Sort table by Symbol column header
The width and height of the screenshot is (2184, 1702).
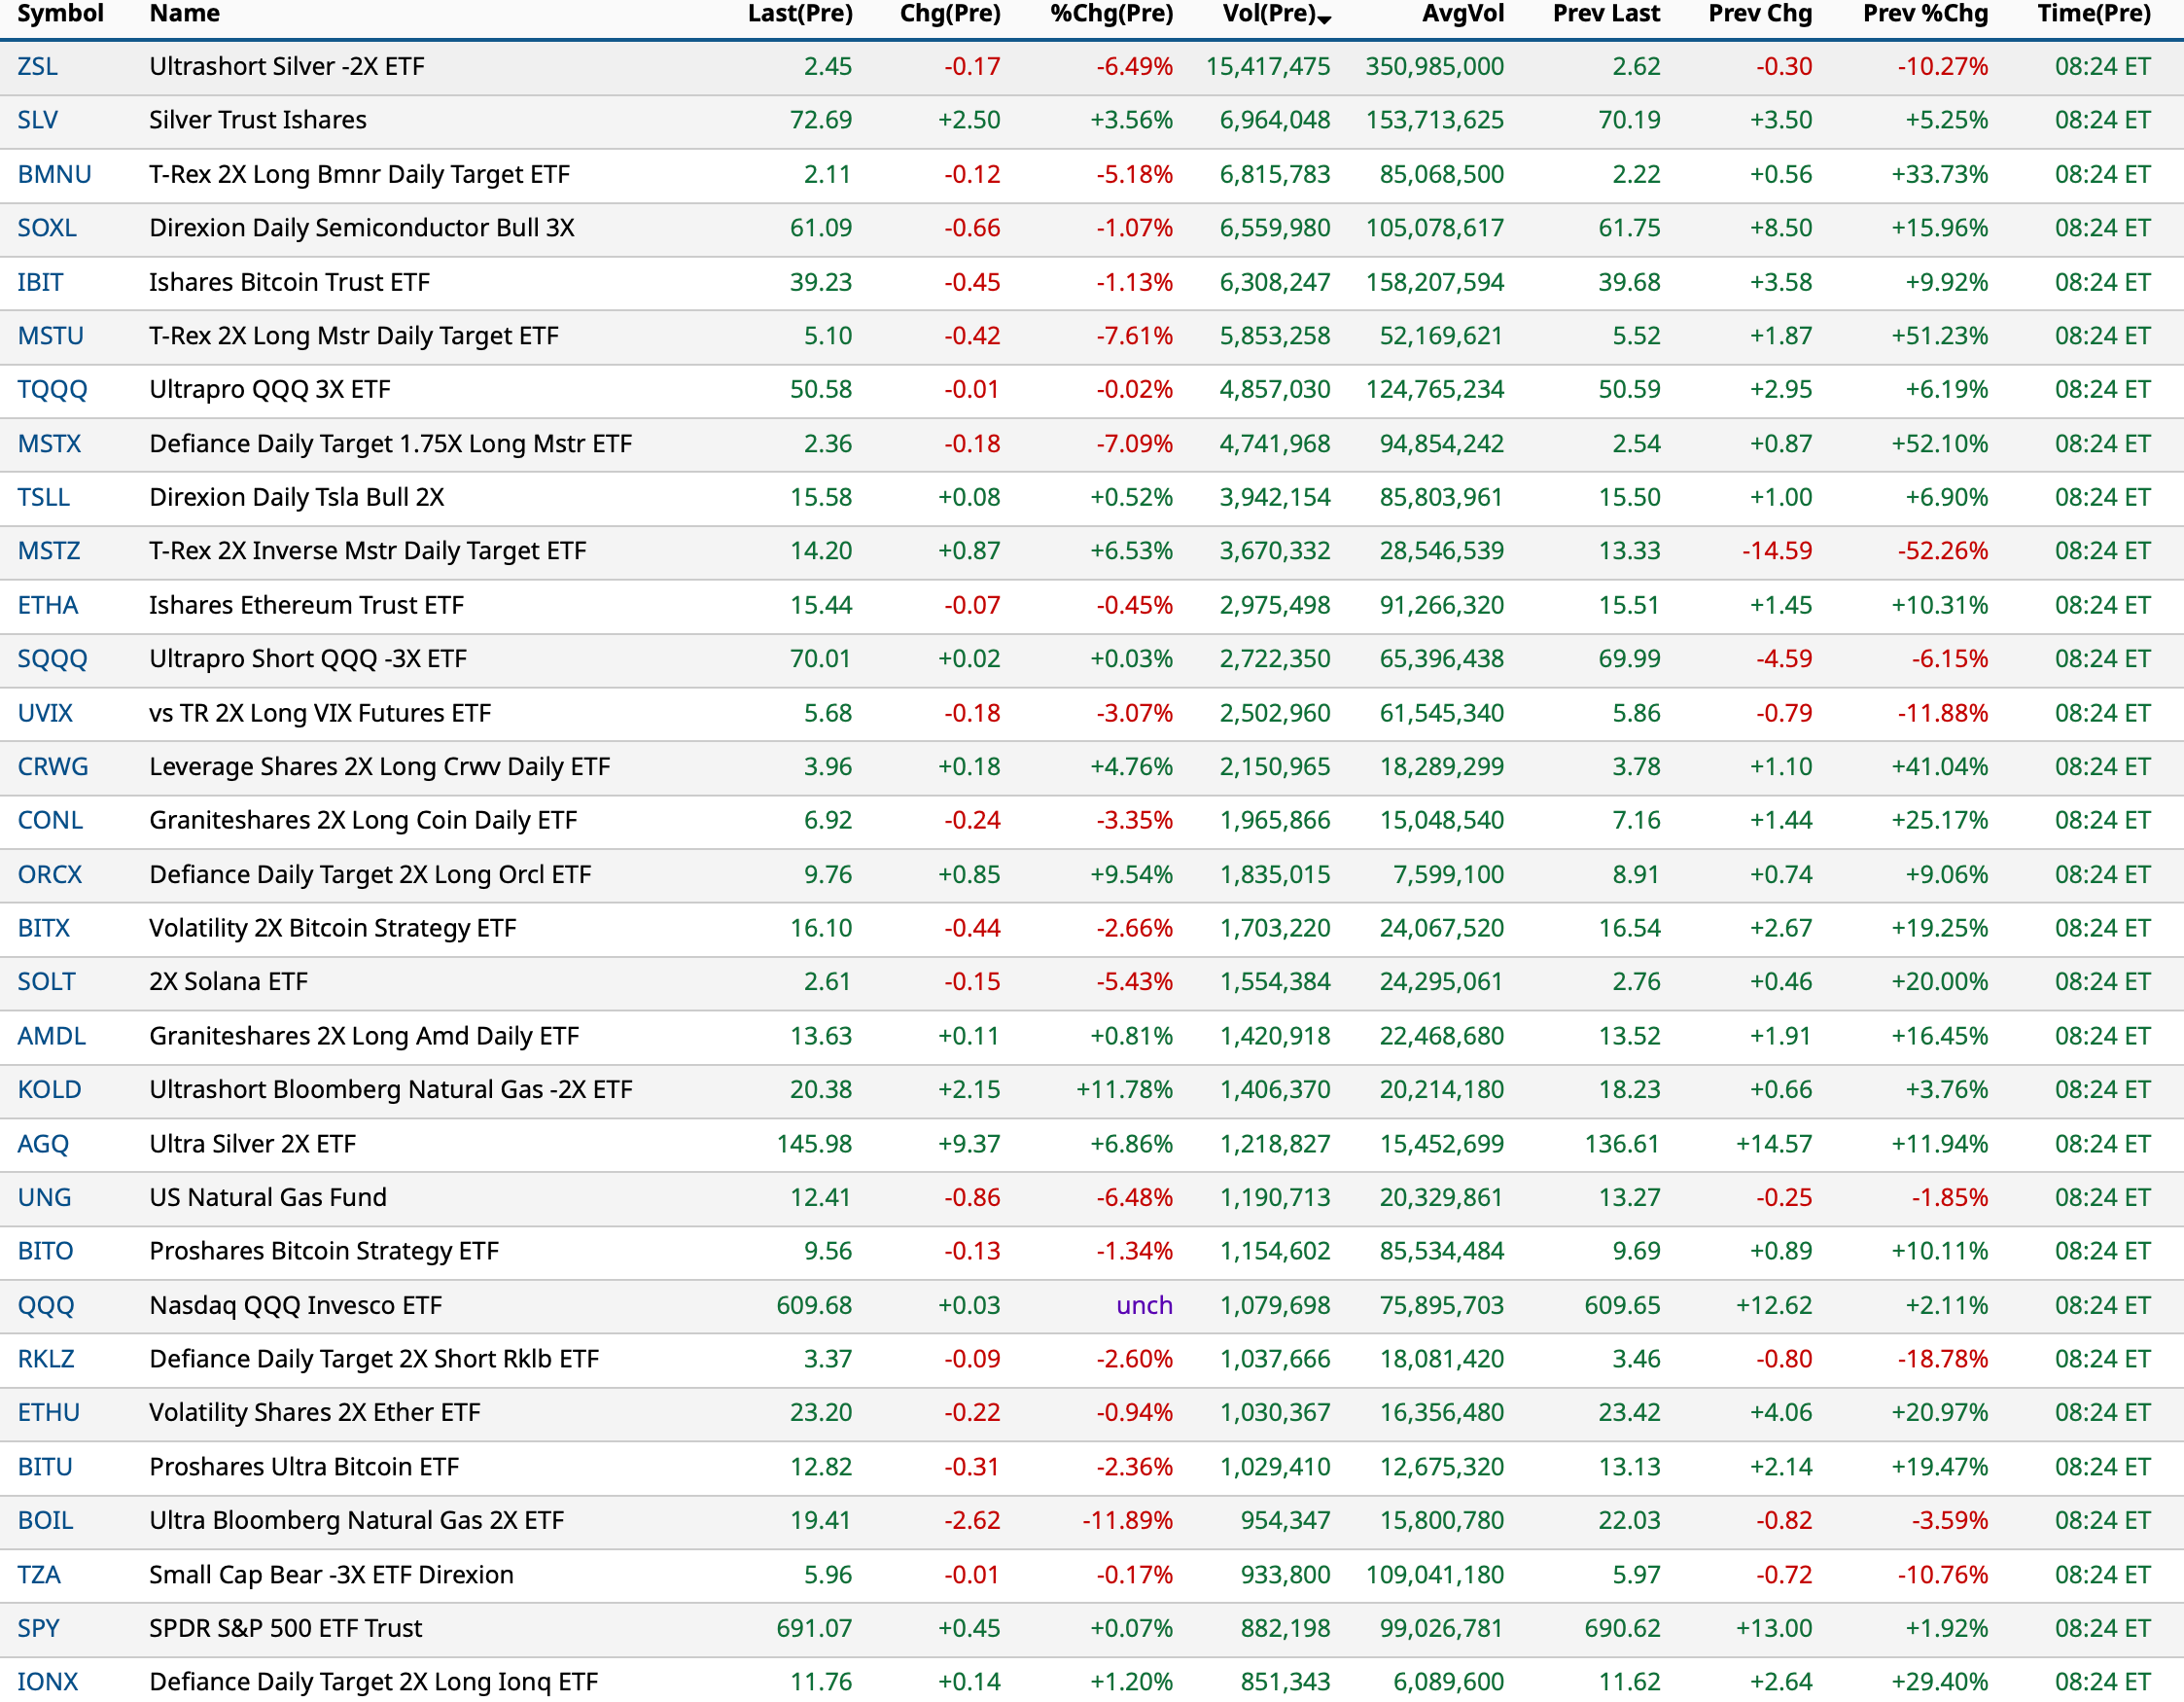click(x=60, y=14)
